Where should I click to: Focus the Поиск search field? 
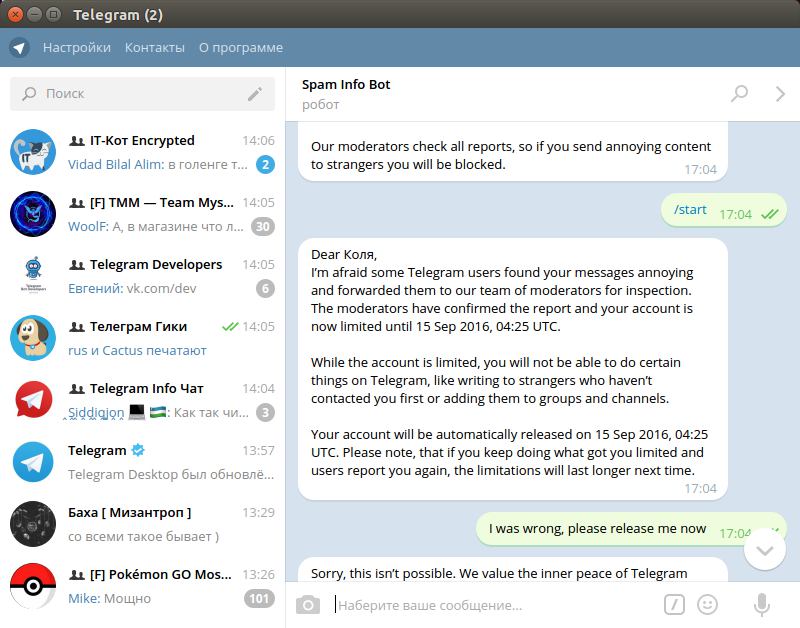tap(142, 94)
